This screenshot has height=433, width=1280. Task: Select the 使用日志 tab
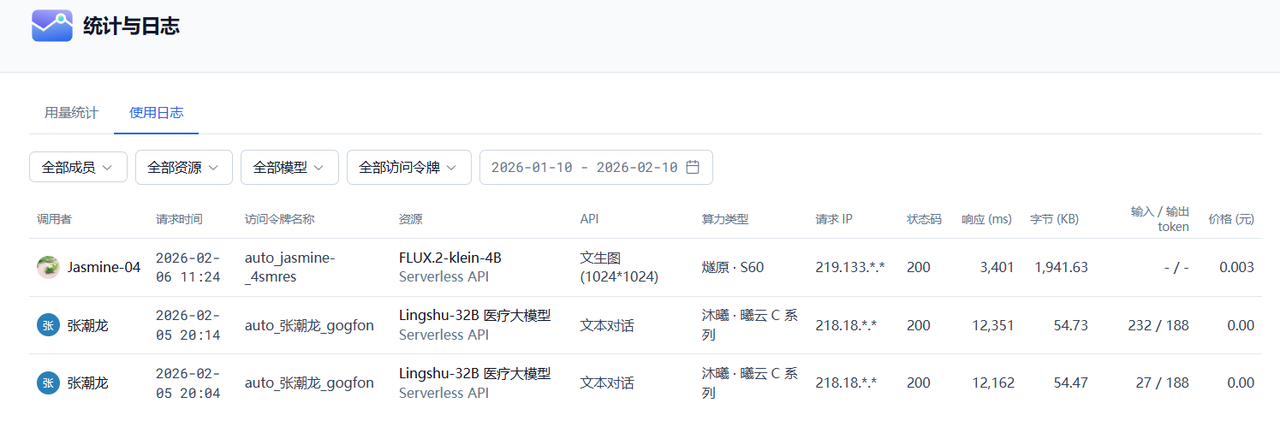point(156,113)
